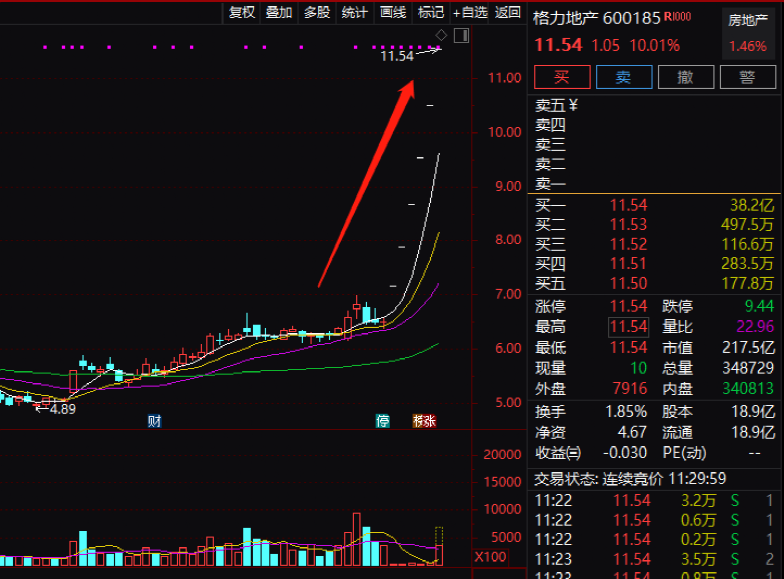Add stock via +自选 button

point(470,12)
